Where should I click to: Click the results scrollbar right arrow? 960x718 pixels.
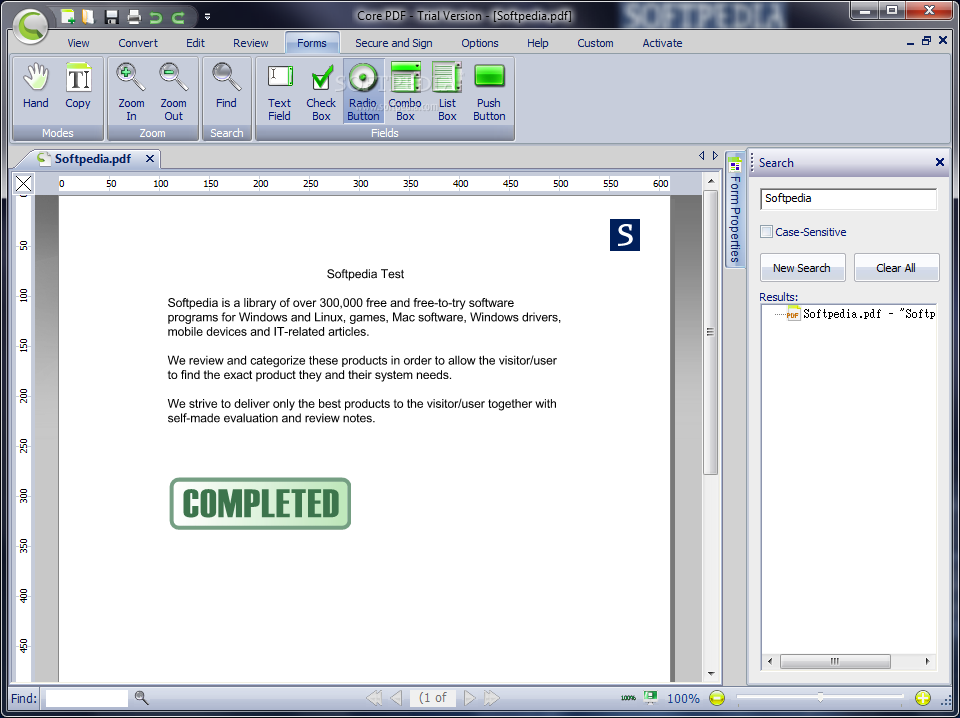(x=928, y=661)
